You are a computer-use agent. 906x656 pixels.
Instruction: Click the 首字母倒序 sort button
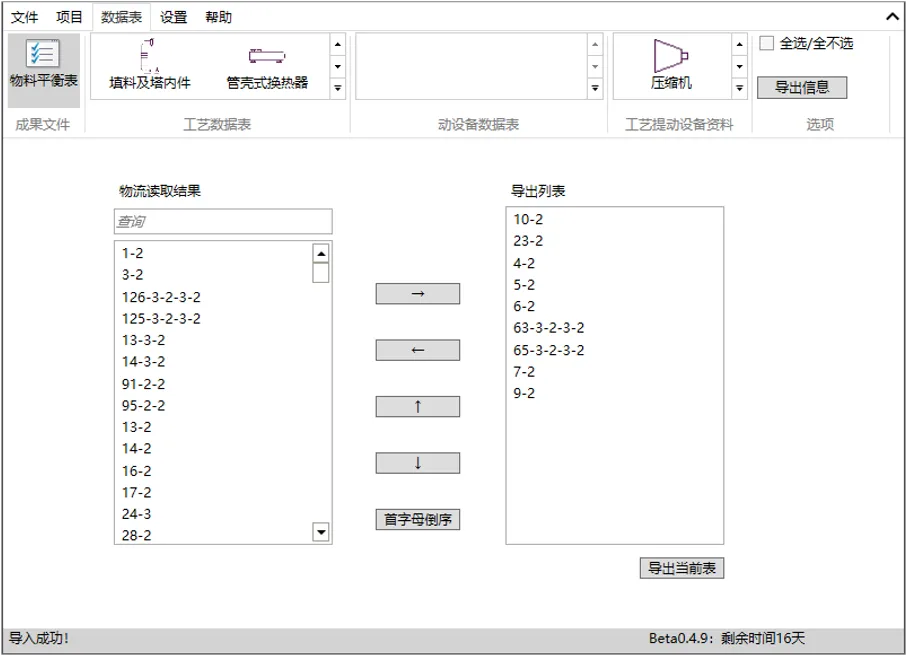418,520
